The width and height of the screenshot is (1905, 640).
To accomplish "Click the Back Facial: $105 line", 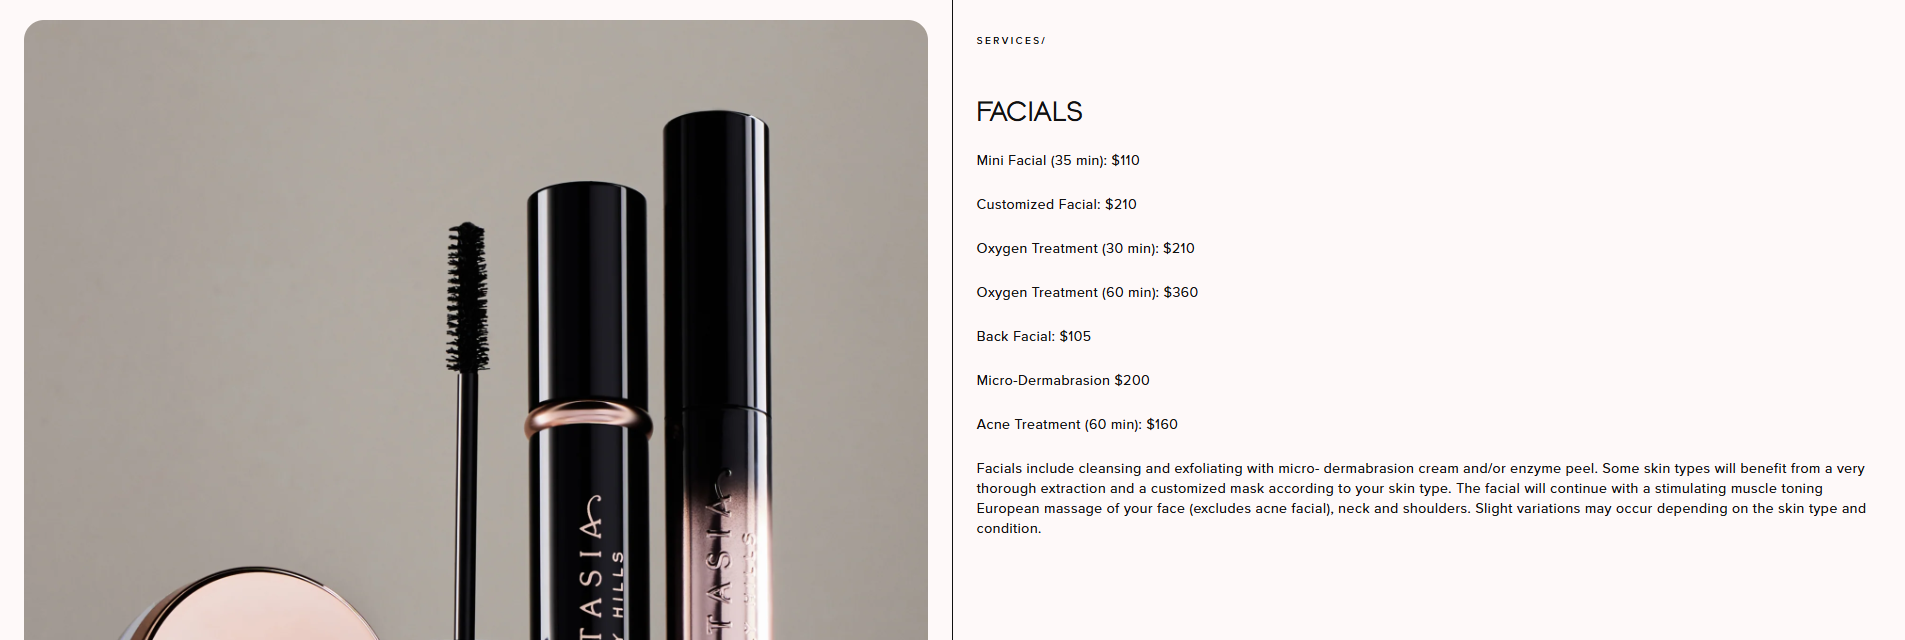I will pos(1033,336).
